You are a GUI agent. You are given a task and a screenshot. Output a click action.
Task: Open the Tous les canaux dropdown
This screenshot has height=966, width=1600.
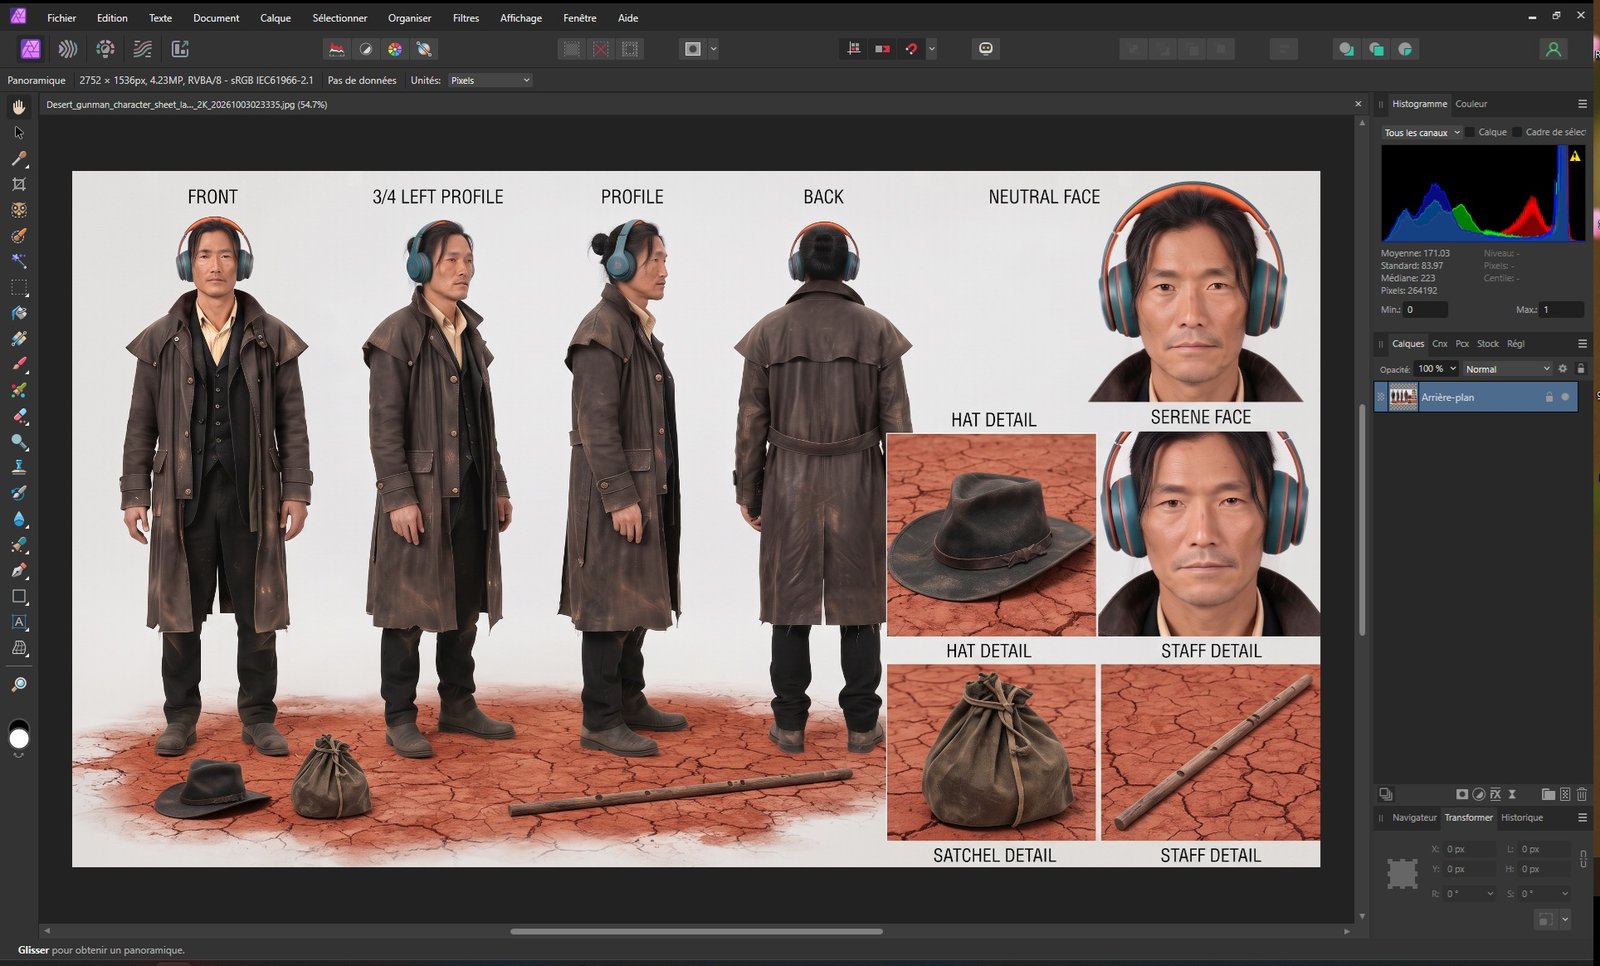[x=1422, y=132]
